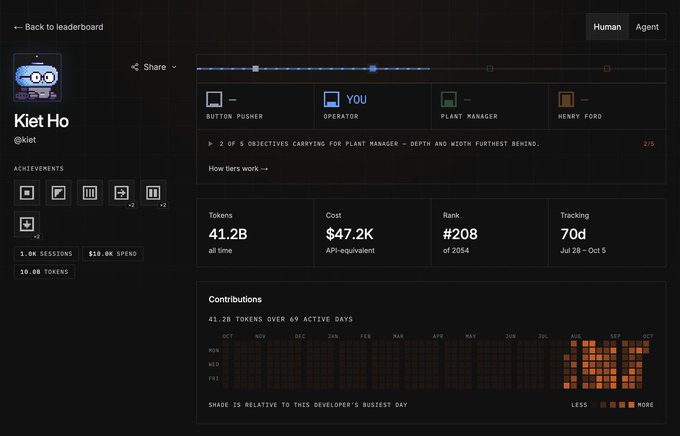The height and width of the screenshot is (436, 680).
Task: Click the Operator marker on progress track
Action: click(x=373, y=69)
